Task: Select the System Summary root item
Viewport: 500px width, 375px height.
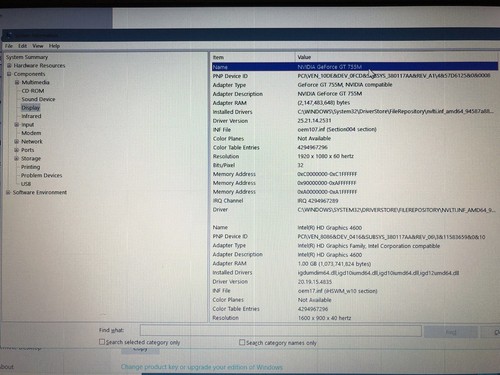Action: [27, 57]
